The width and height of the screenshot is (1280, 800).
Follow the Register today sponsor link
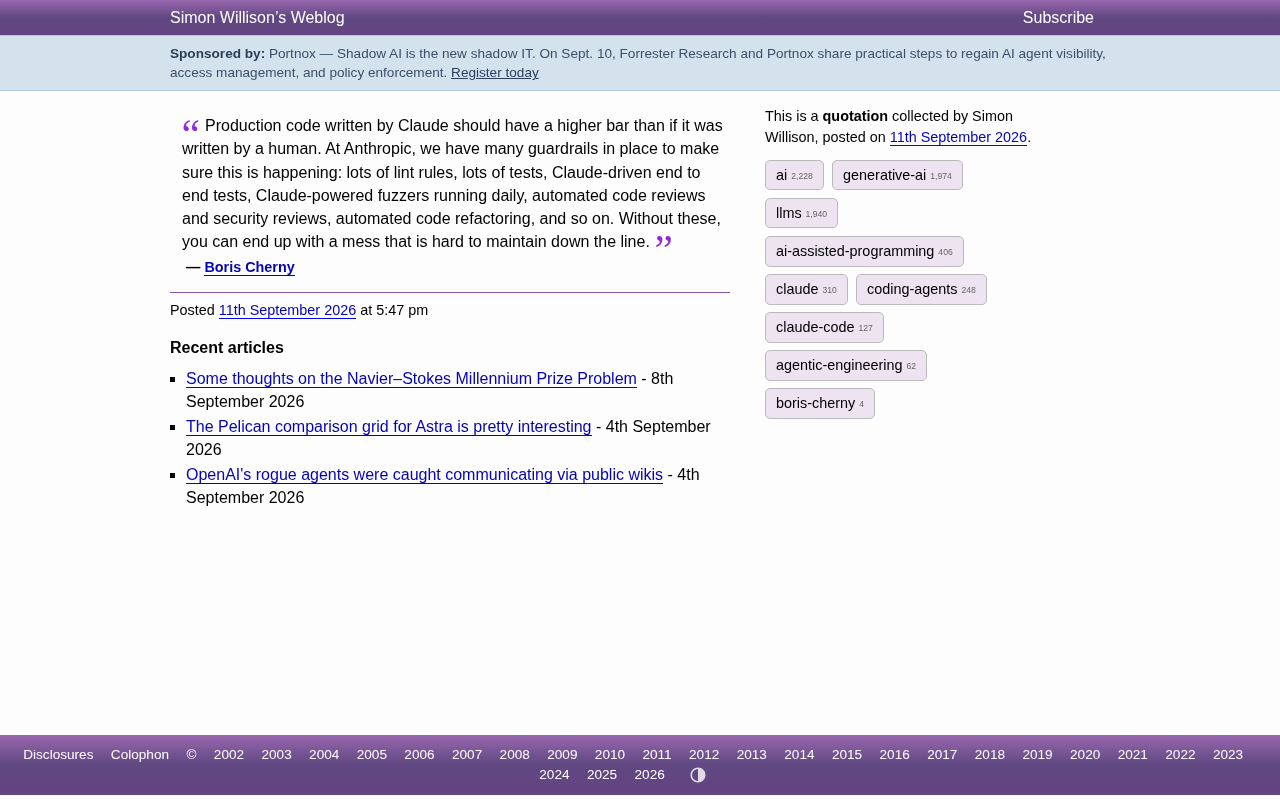click(x=495, y=73)
